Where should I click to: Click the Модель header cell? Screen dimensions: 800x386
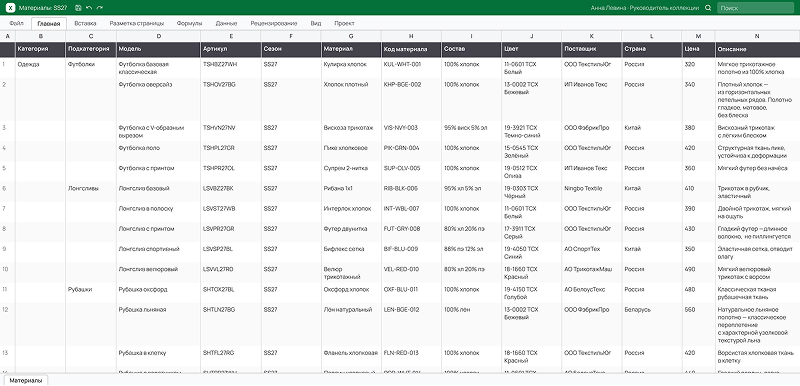tap(159, 49)
